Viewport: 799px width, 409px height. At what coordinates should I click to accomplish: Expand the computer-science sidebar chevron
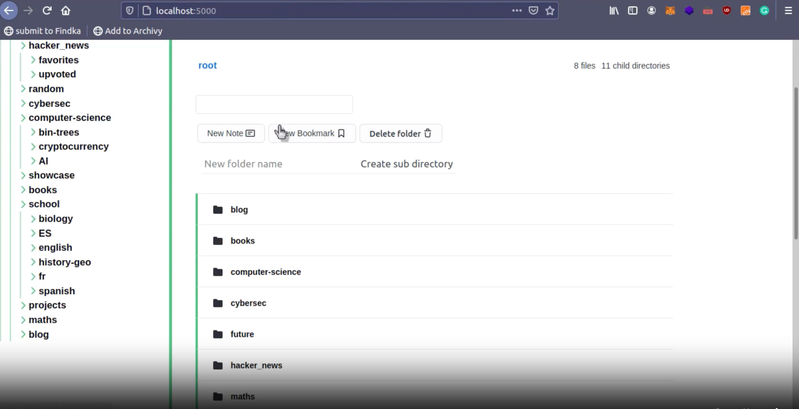tap(23, 118)
